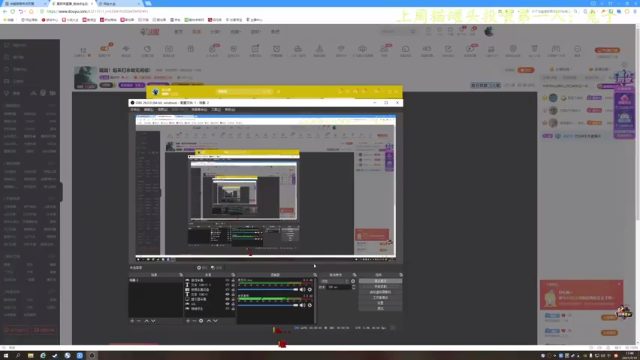Mute the Mic/Aux speaker icon
640x360 pixels.
click(302, 289)
